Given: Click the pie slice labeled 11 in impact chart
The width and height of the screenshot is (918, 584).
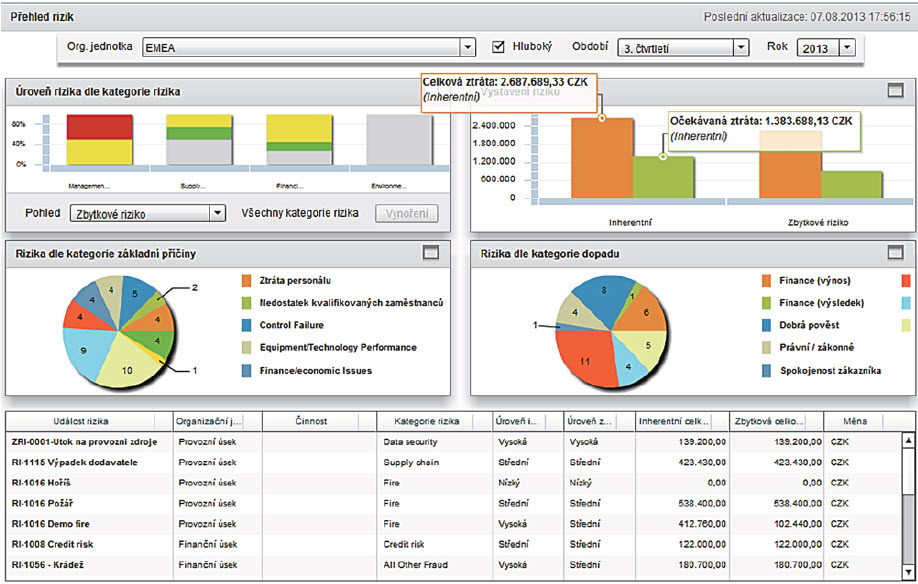Looking at the screenshot, I should coord(585,358).
